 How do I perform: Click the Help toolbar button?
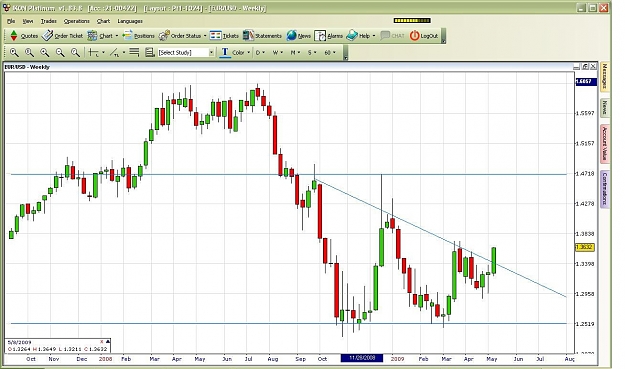[358, 36]
